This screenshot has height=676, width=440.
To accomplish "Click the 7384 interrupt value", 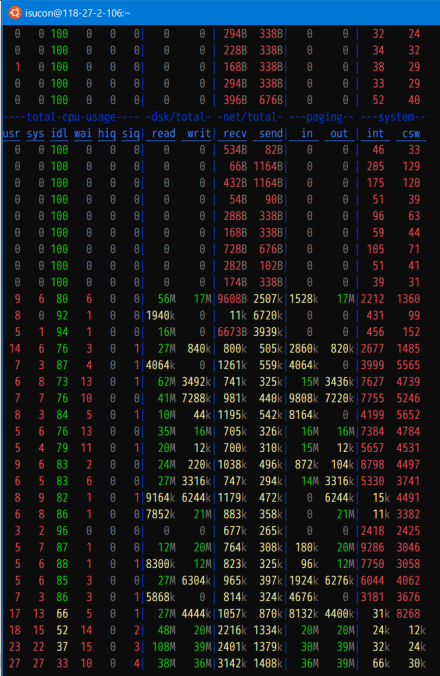I will point(372,432).
